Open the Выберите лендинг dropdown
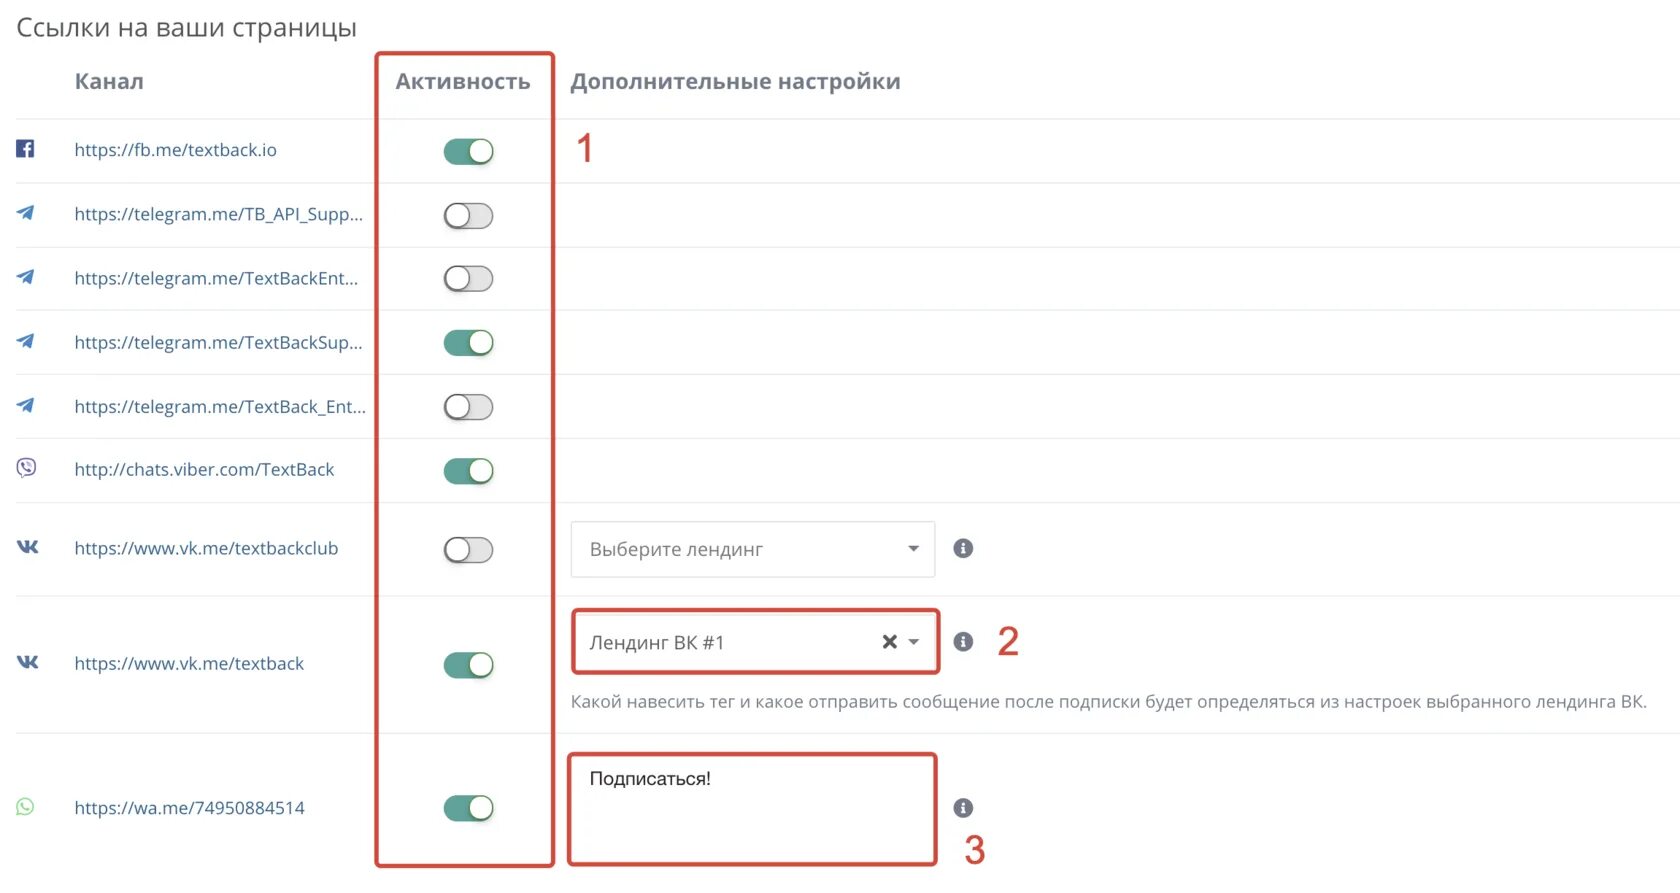Image resolution: width=1680 pixels, height=893 pixels. (752, 549)
